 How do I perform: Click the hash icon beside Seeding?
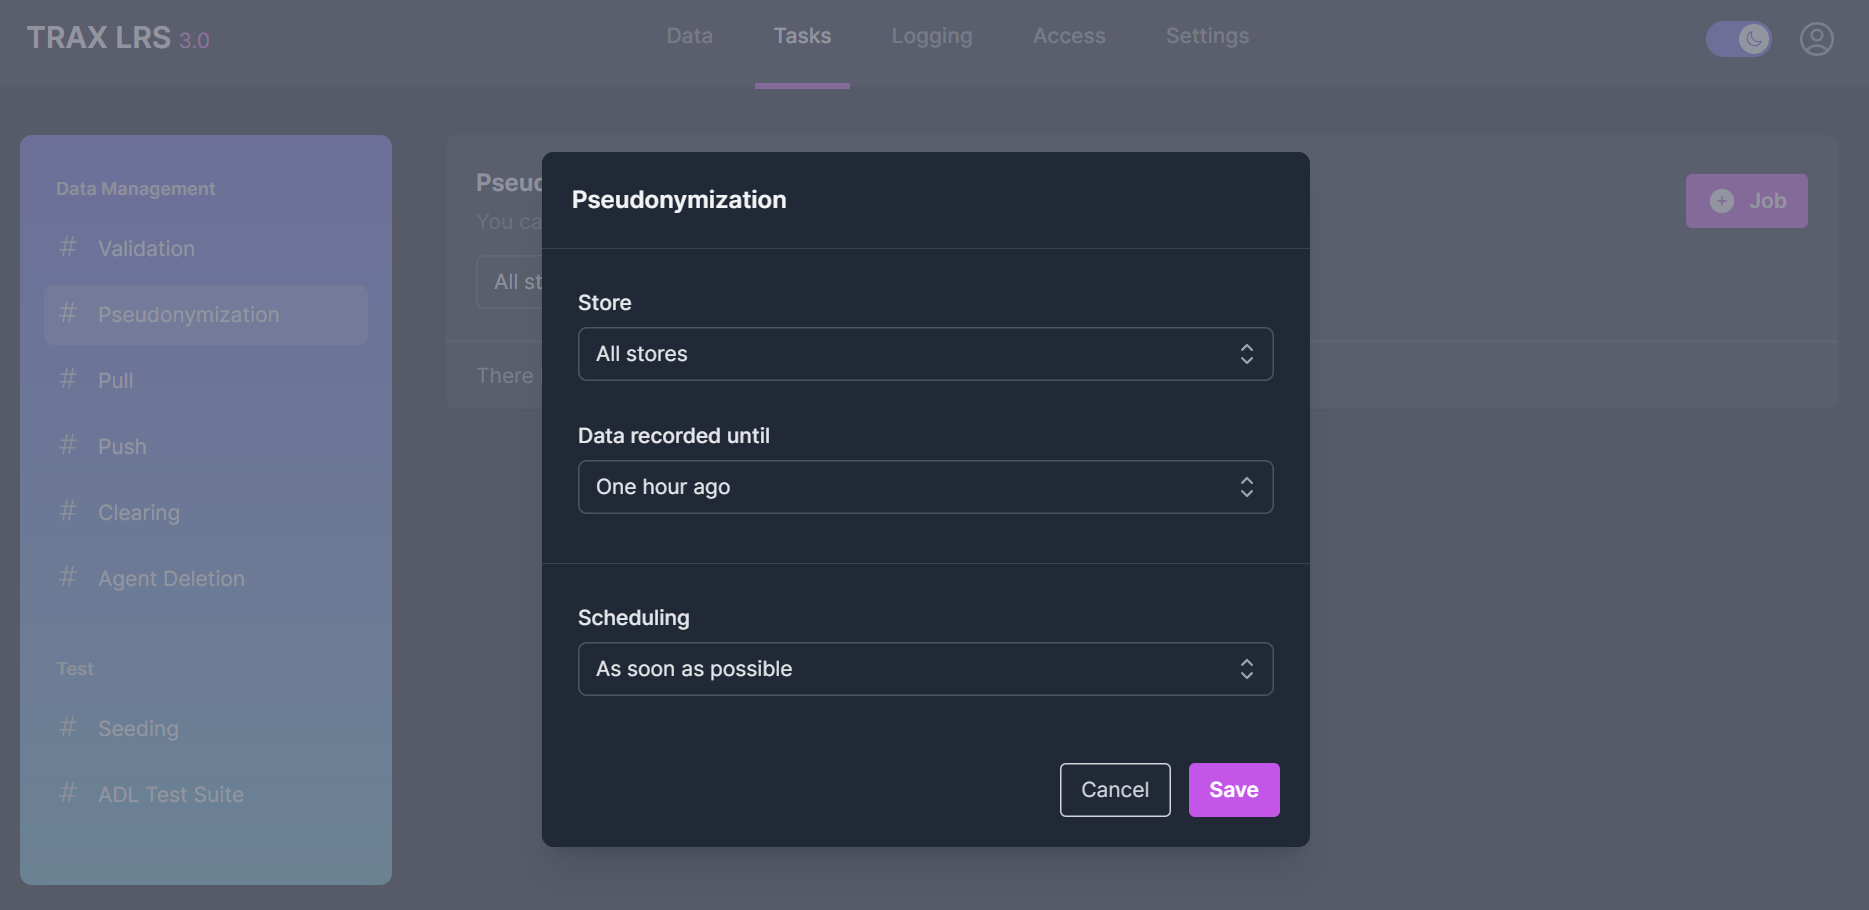pyautogui.click(x=68, y=727)
